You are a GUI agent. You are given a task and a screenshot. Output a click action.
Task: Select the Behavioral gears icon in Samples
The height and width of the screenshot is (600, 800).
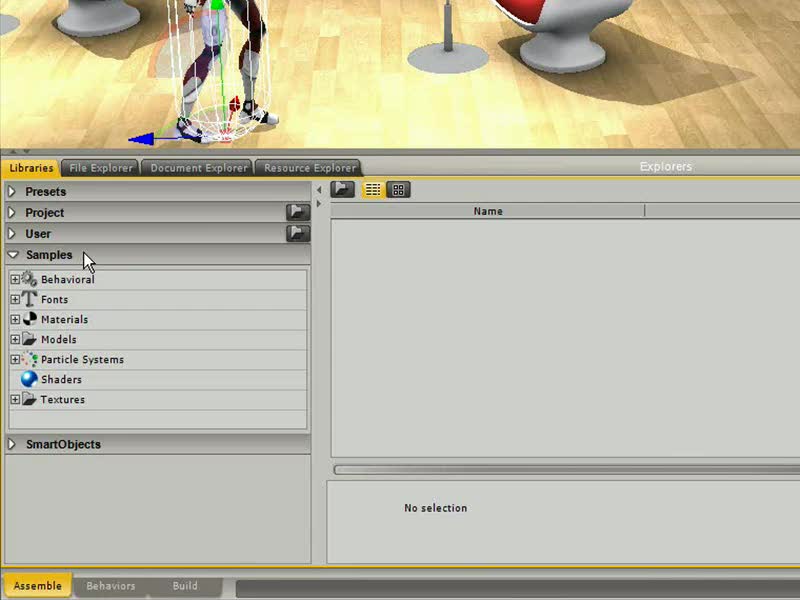[x=29, y=279]
